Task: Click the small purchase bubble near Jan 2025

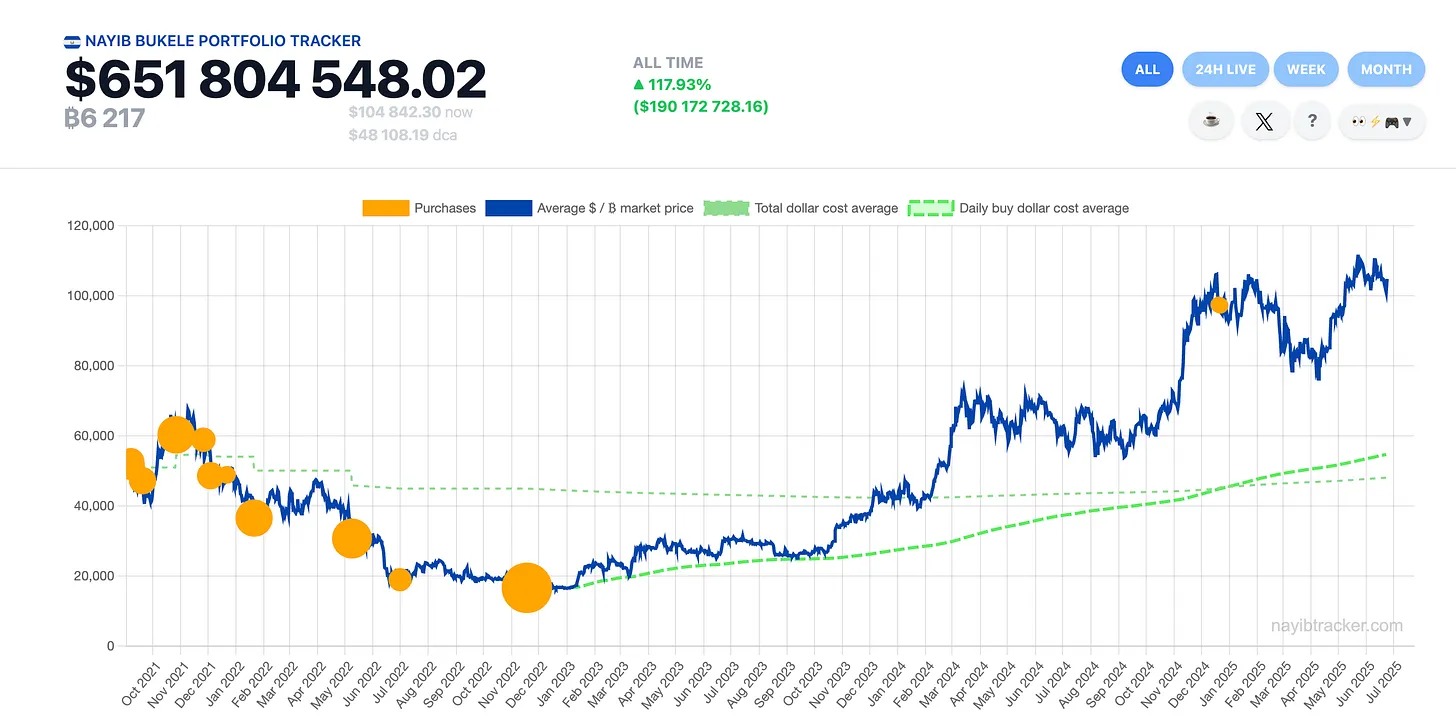Action: (x=1219, y=305)
